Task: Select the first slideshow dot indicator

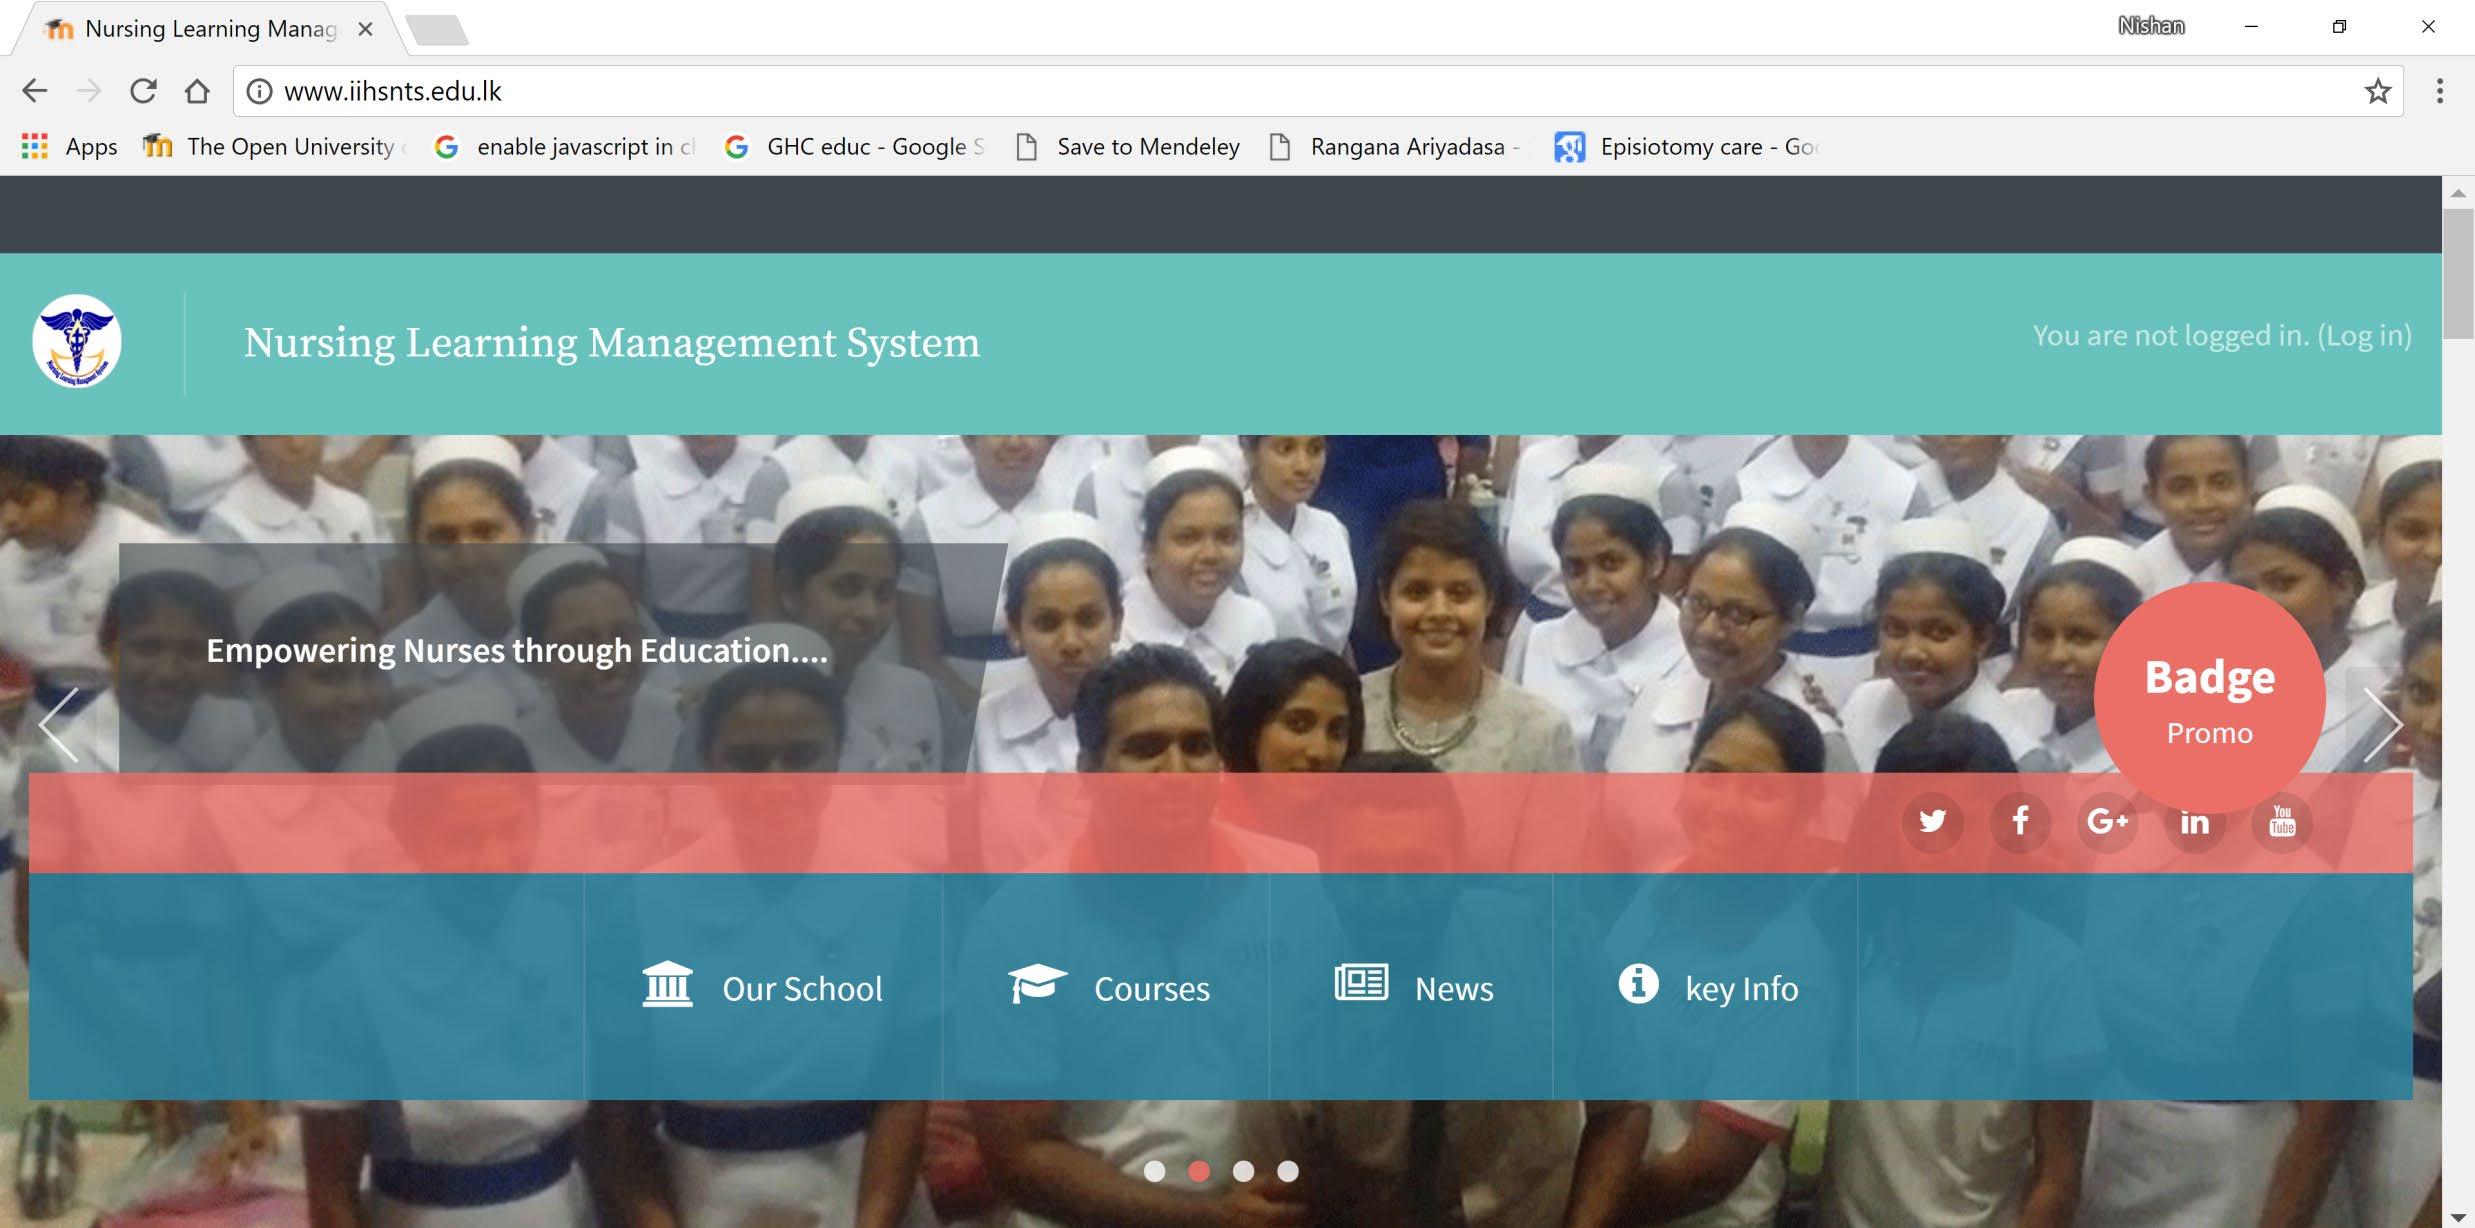Action: pyautogui.click(x=1154, y=1171)
